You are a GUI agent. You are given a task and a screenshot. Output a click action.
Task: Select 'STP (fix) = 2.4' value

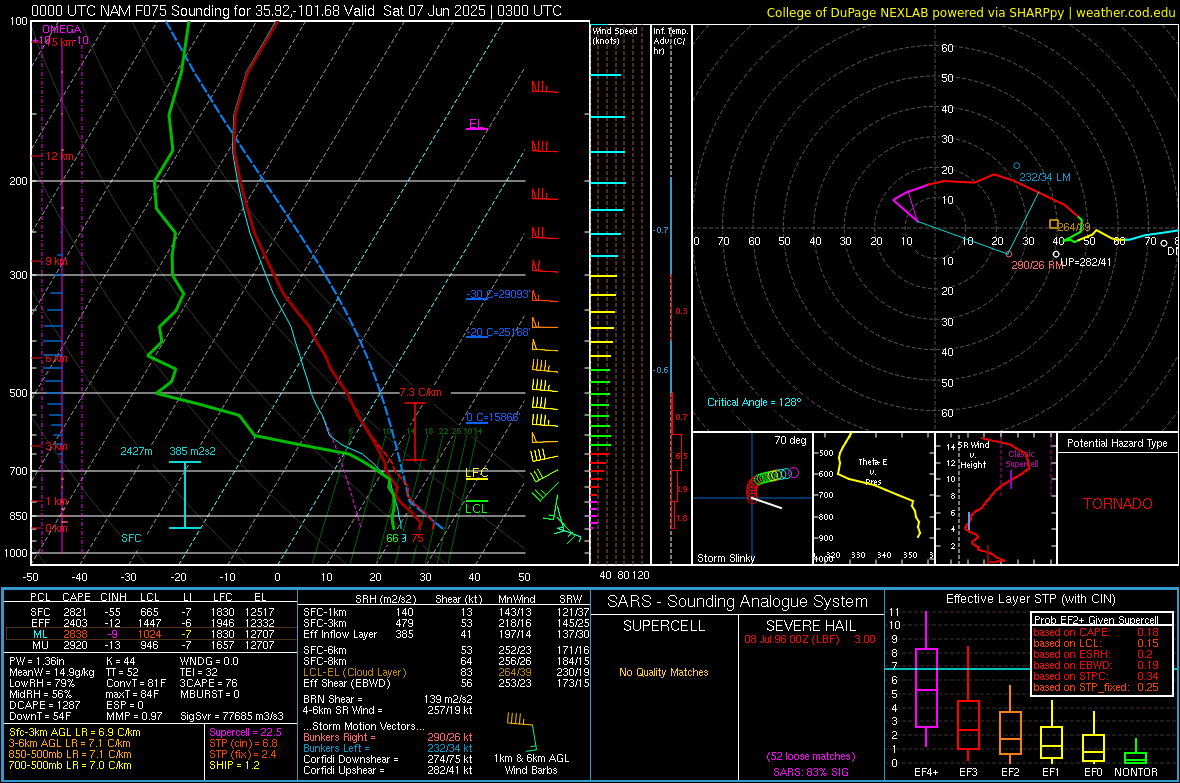tap(243, 754)
